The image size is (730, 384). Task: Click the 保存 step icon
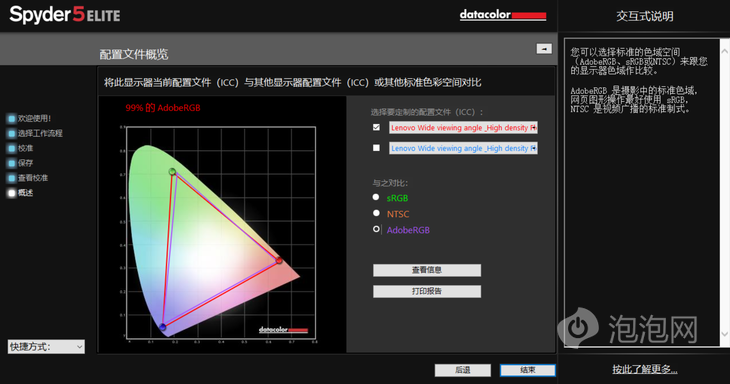12,163
